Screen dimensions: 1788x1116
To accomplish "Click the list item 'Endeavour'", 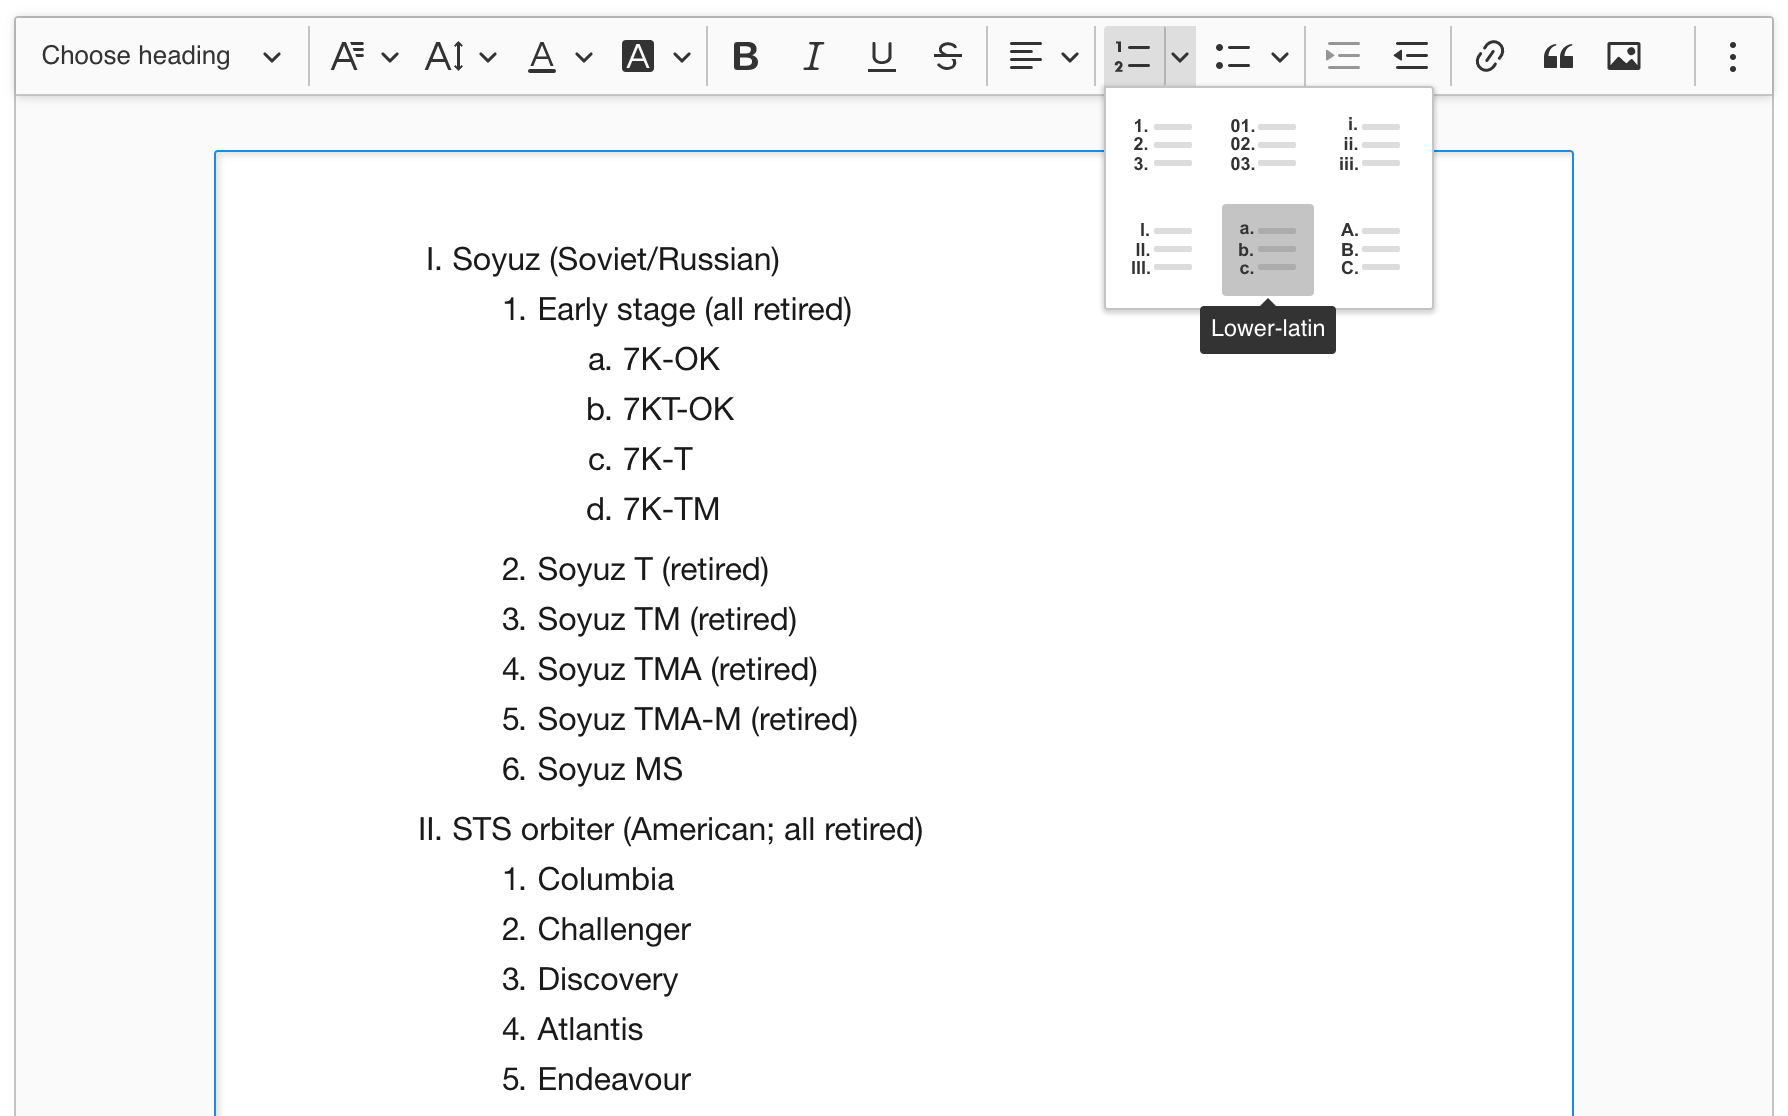I will pyautogui.click(x=614, y=1080).
